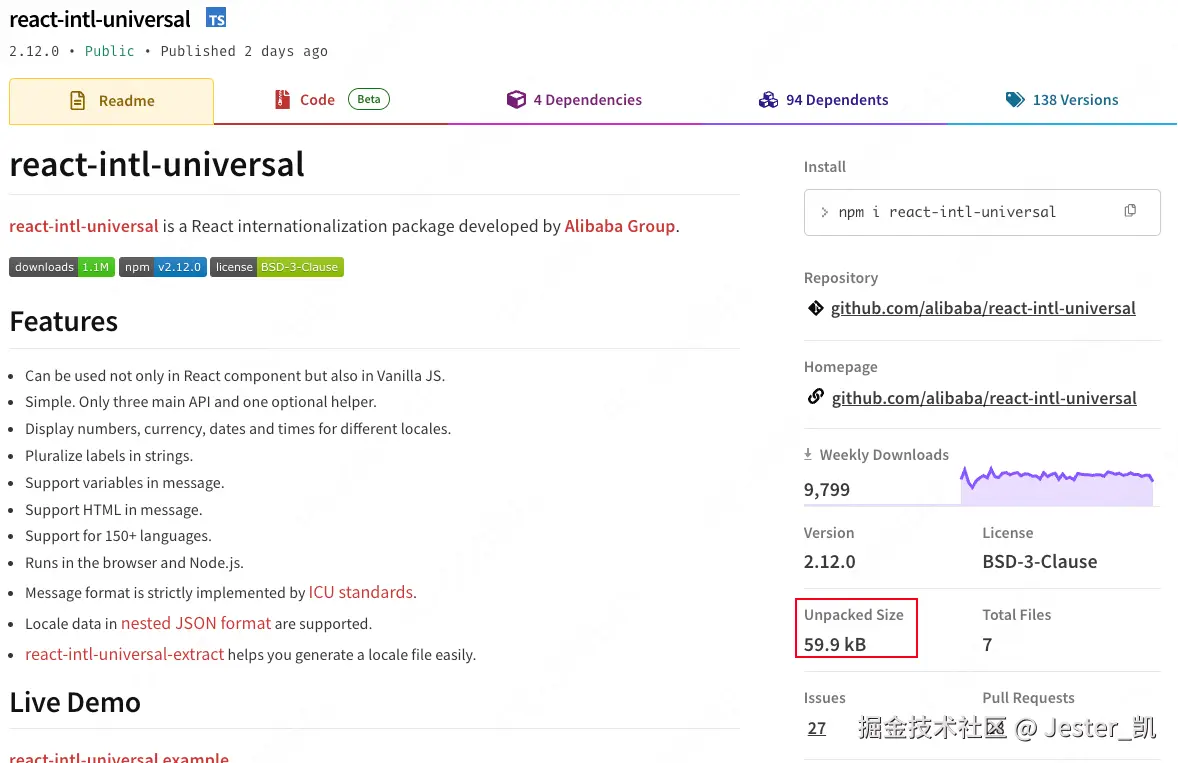Click the weekly downloads arrow icon
Screen dimensions: 1178x763
tap(808, 455)
